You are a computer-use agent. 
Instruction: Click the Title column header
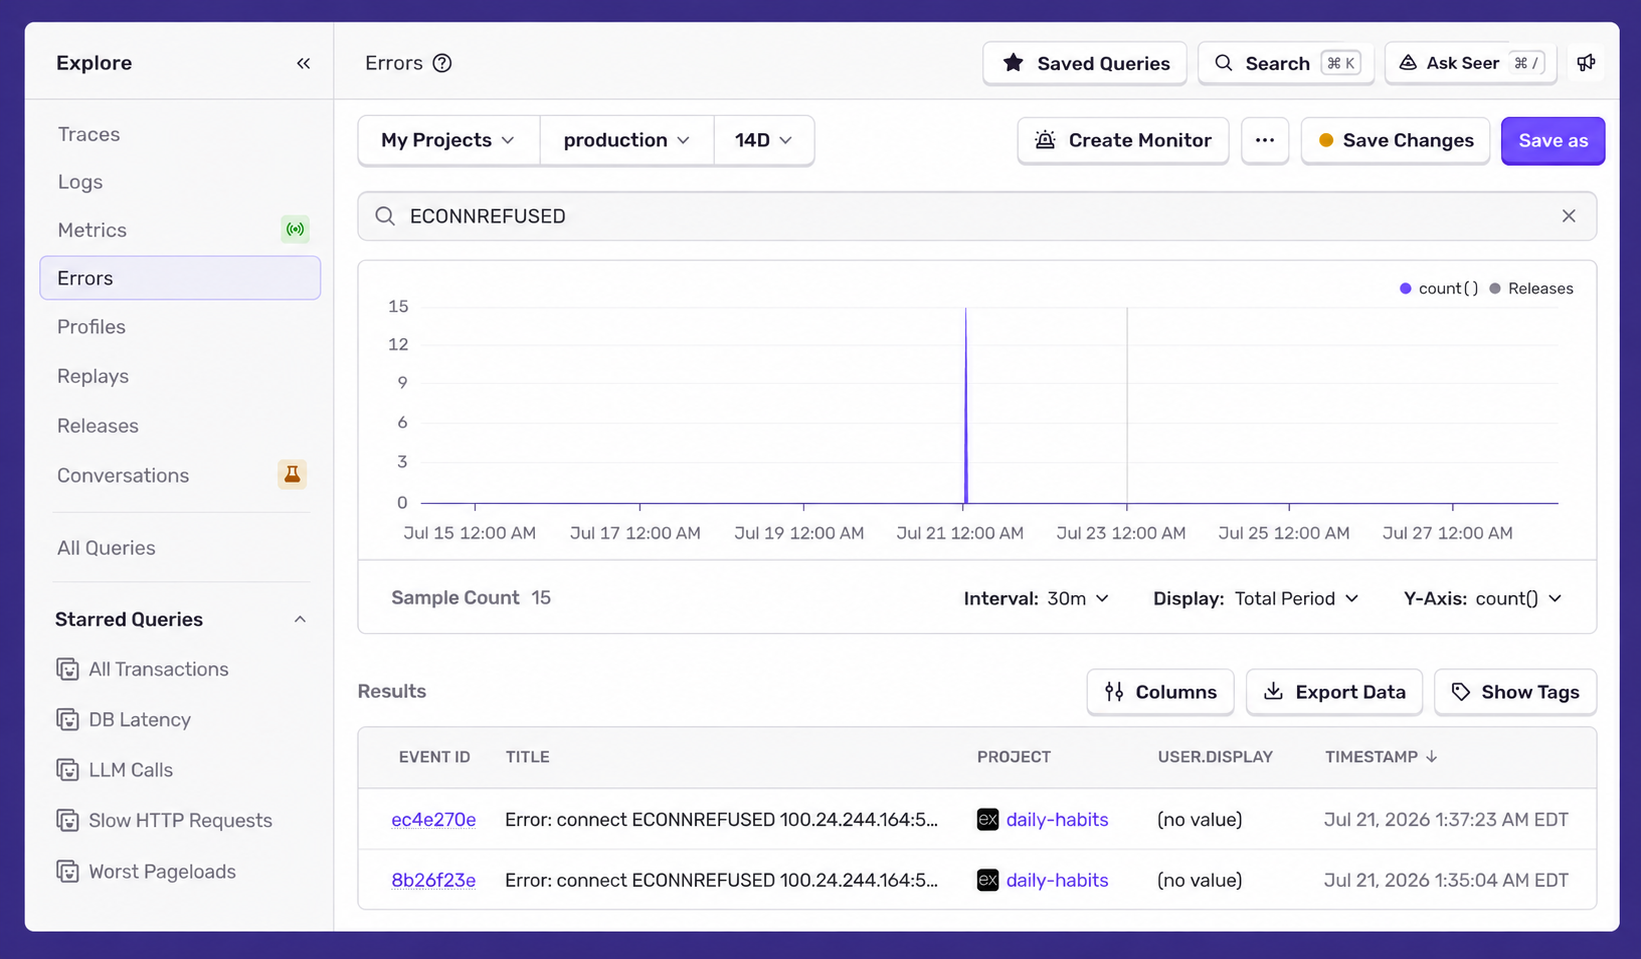tap(527, 757)
